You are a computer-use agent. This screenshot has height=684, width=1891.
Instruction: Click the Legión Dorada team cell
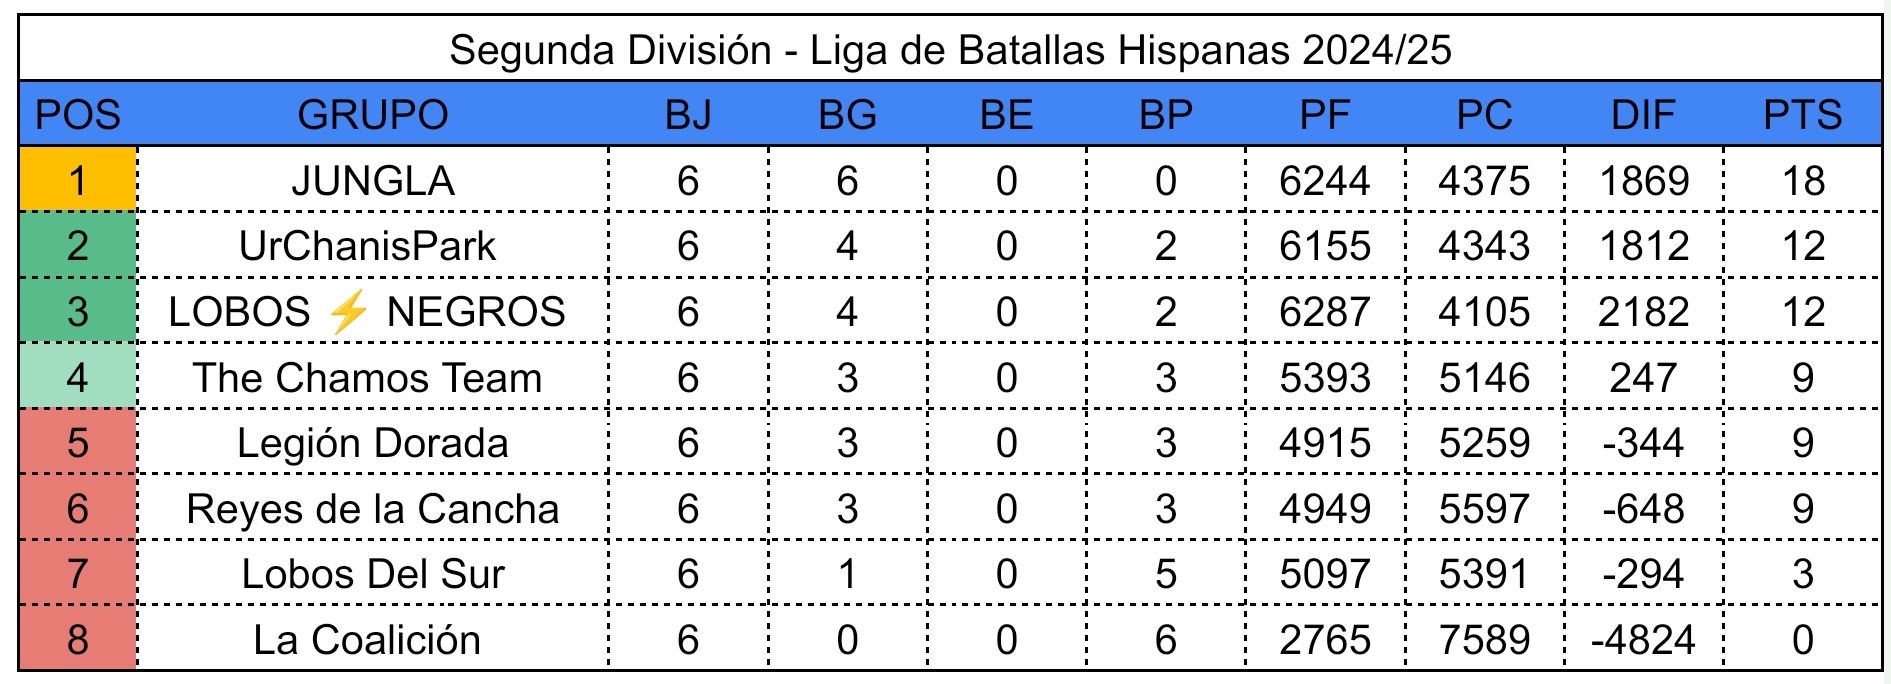click(x=372, y=443)
